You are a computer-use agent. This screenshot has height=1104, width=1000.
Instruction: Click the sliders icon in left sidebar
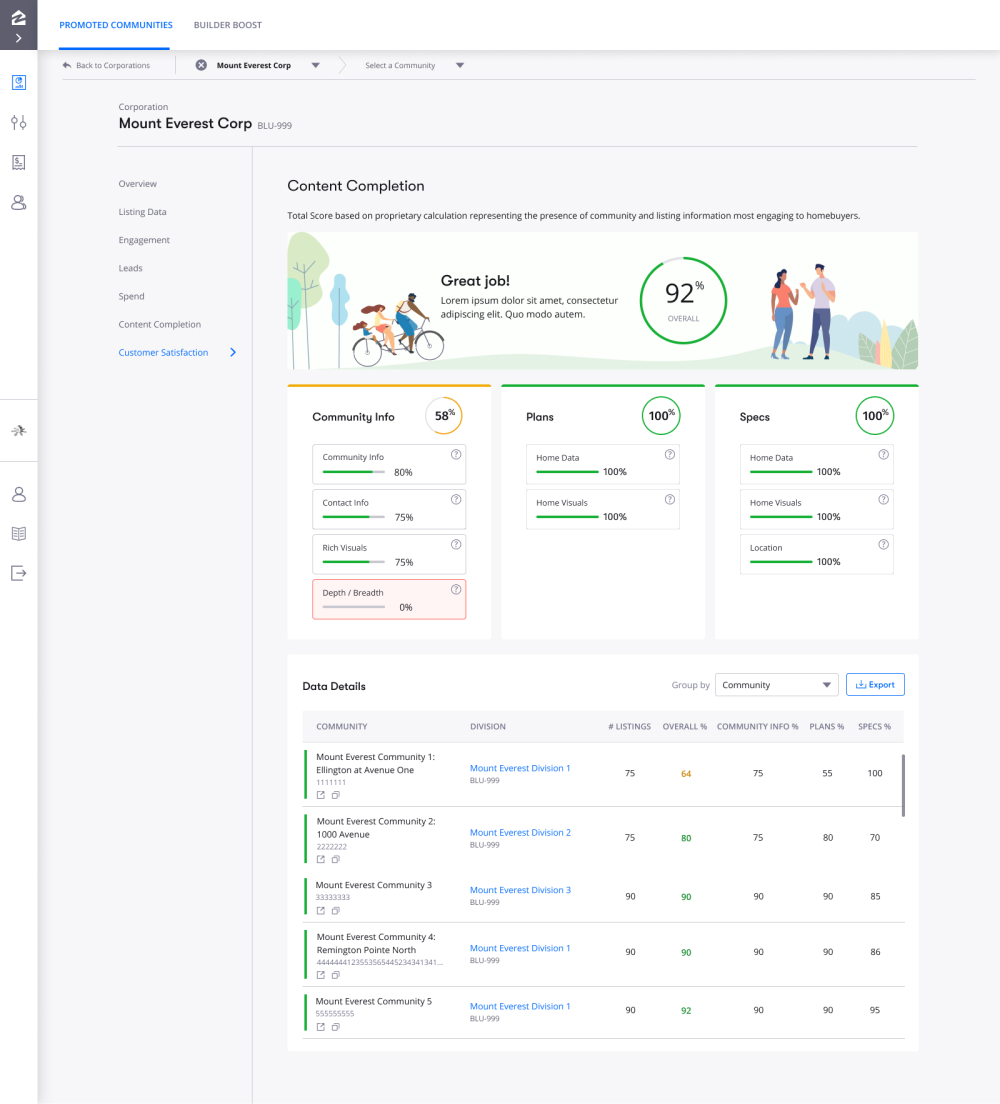pos(18,122)
